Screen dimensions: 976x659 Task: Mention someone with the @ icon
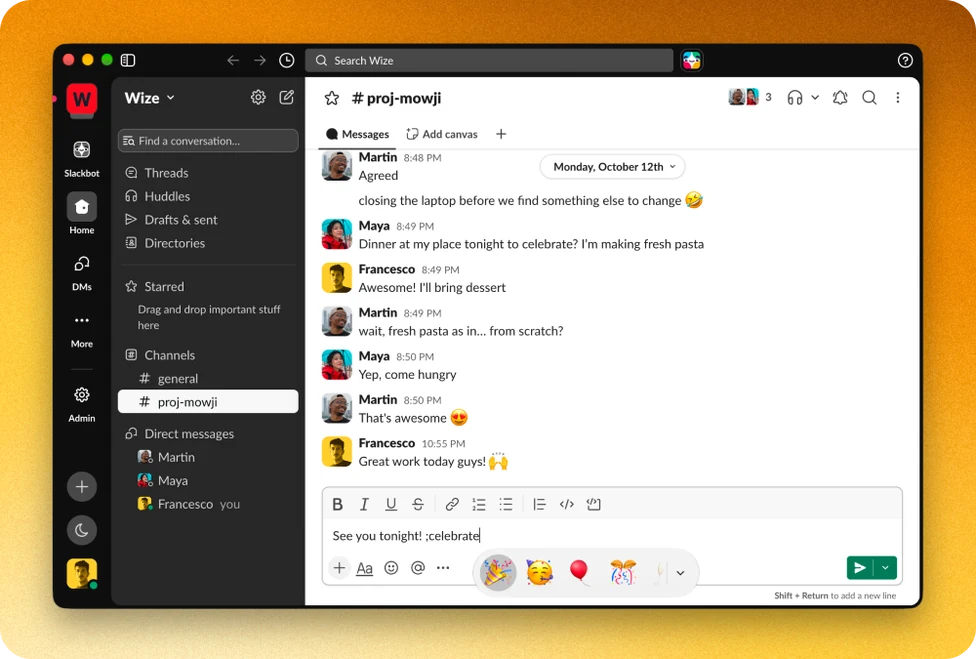tap(418, 568)
